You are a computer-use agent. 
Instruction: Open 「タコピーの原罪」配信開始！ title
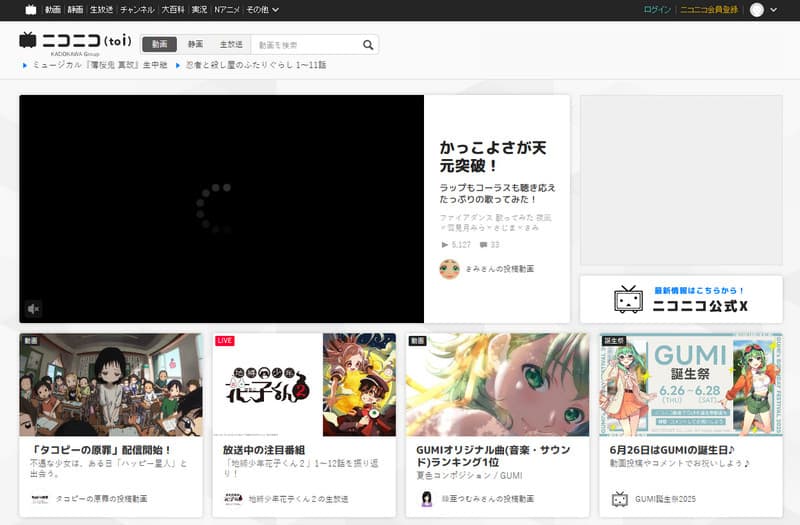coord(101,450)
